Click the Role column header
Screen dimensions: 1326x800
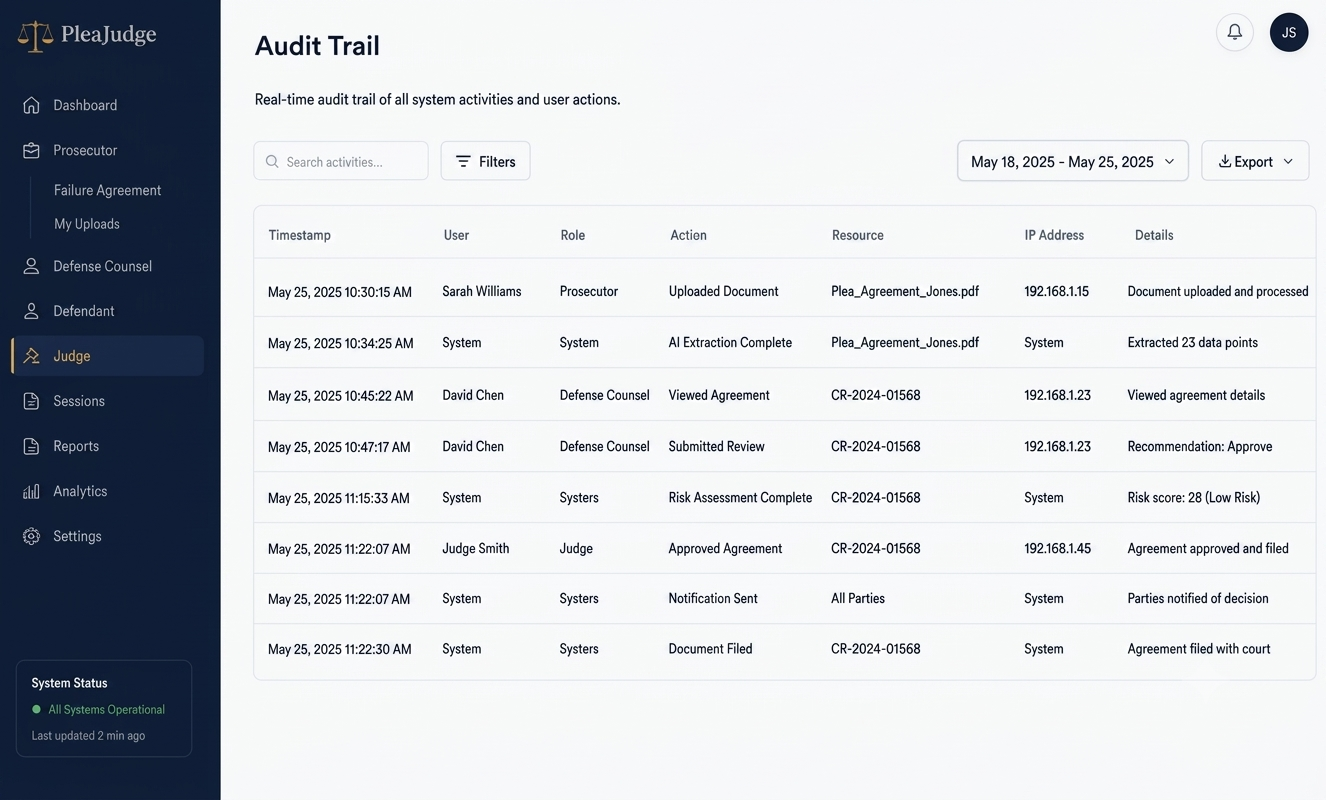coord(573,235)
